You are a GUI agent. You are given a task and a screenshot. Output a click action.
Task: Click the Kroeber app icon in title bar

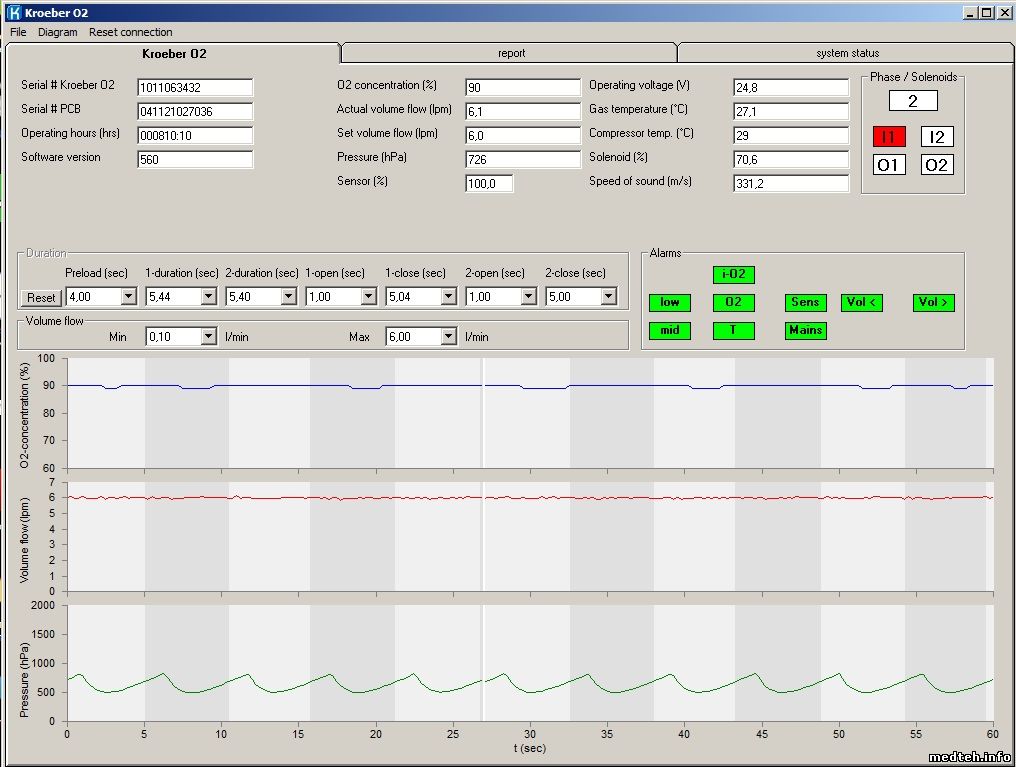14,13
